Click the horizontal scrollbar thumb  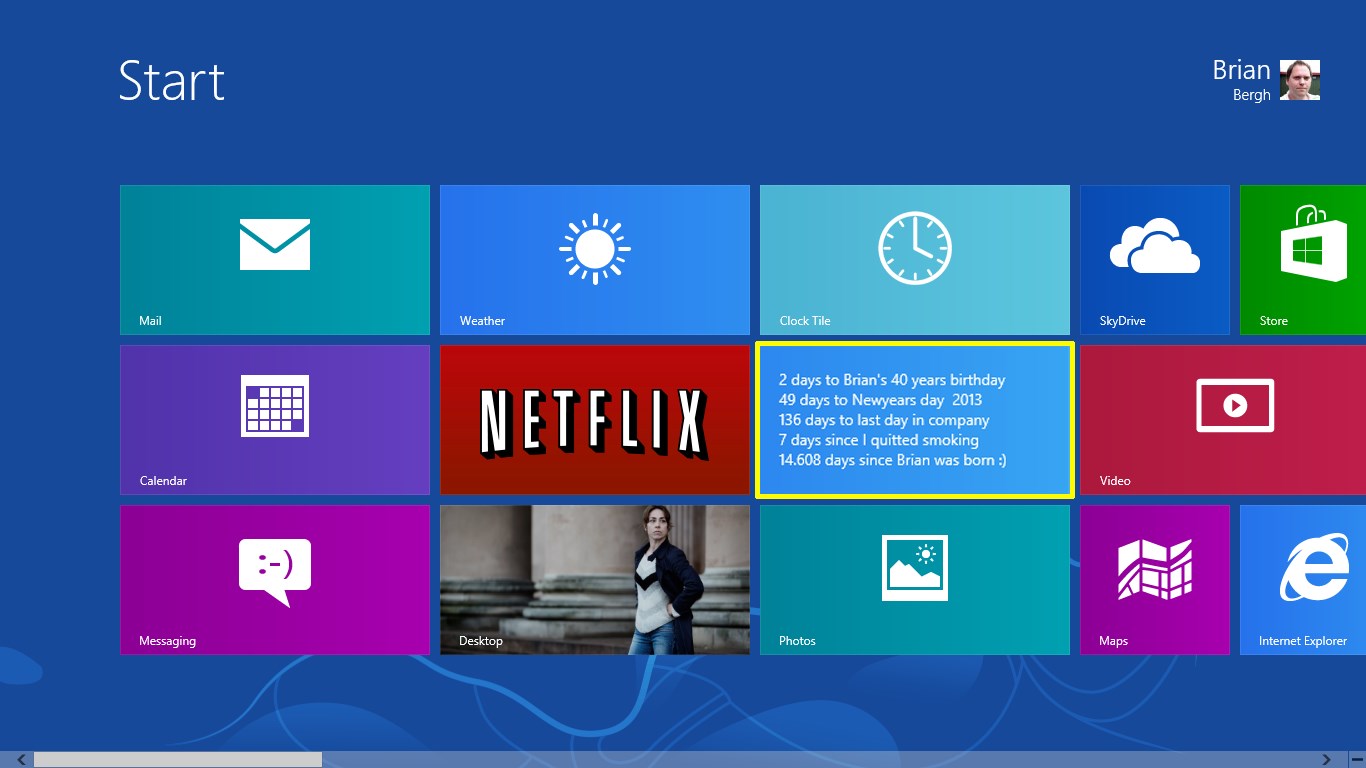click(178, 760)
